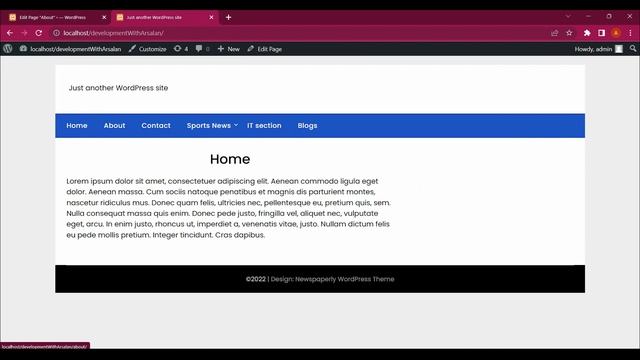Open the 'Howdy, admin' account menu
This screenshot has height=360, width=640.
coord(598,49)
